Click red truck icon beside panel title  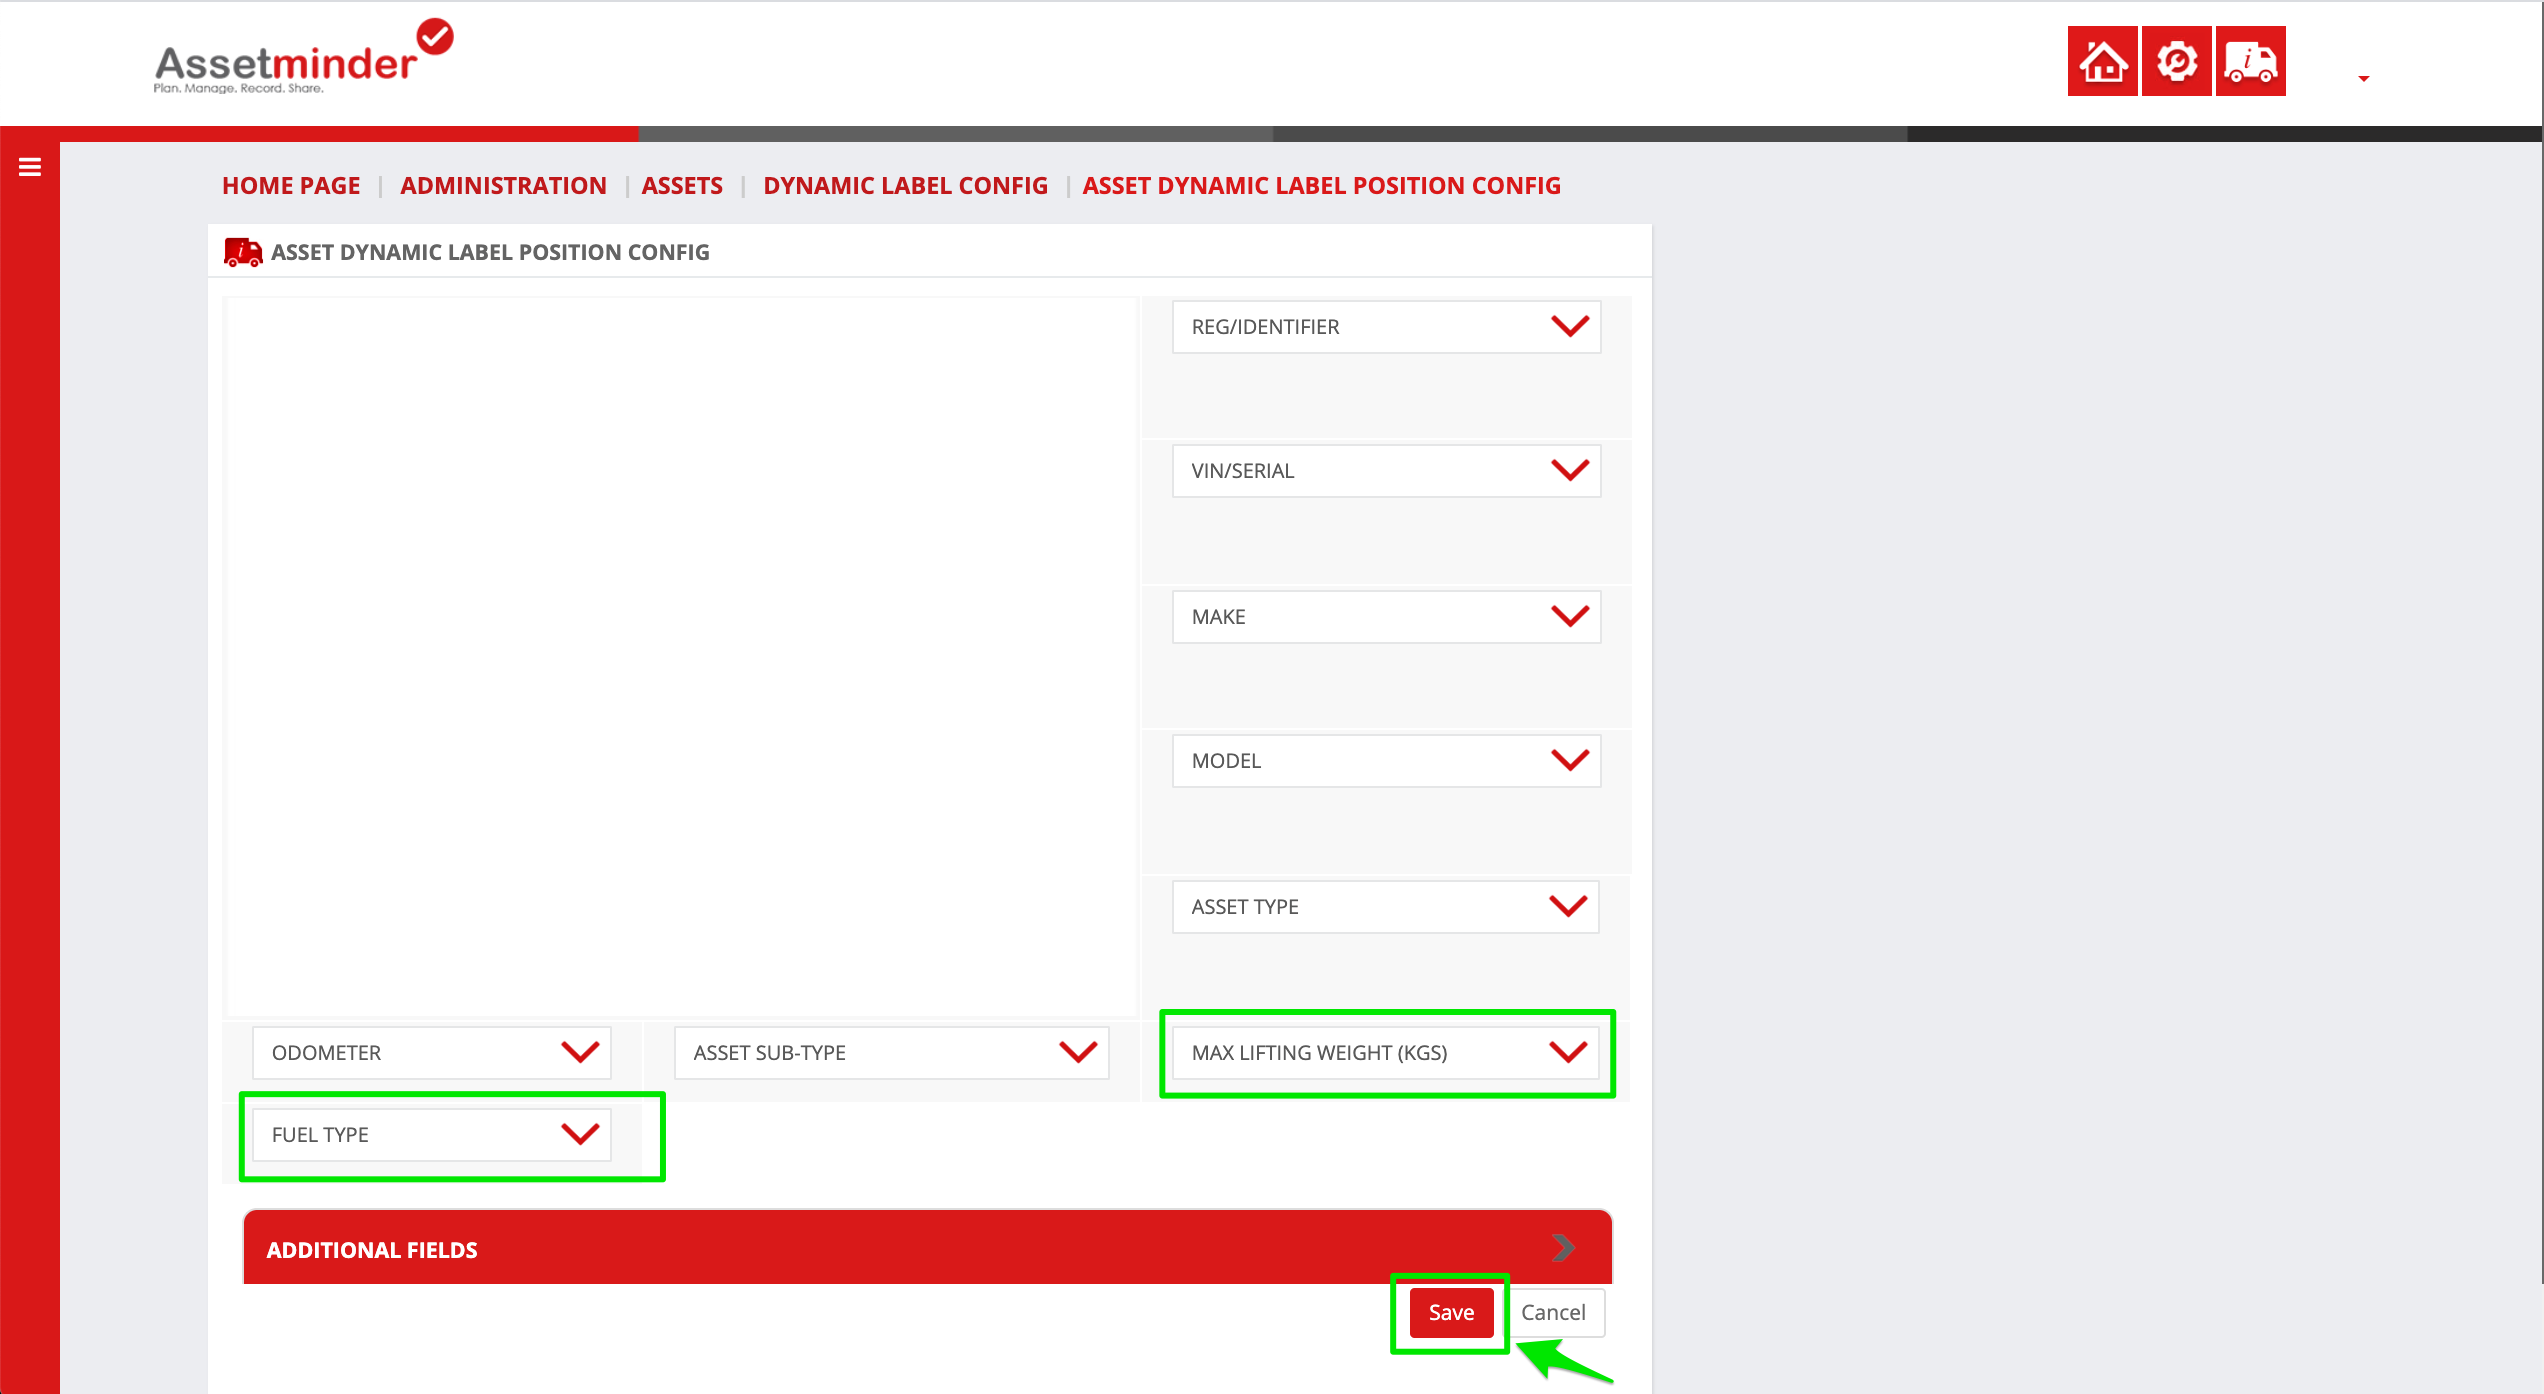pyautogui.click(x=243, y=252)
